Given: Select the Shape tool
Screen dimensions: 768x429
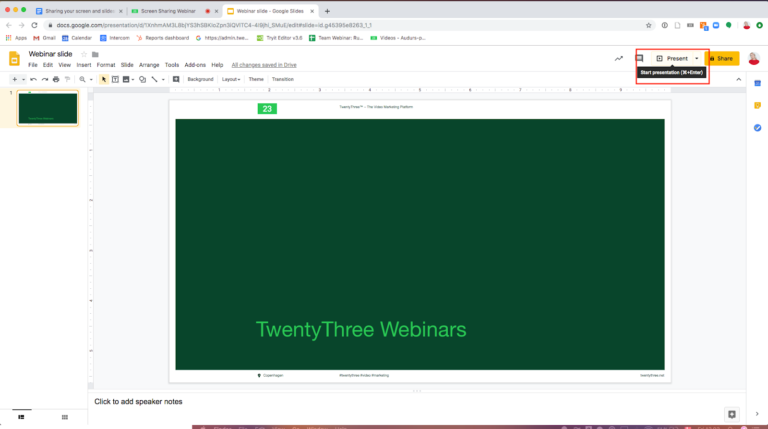Looking at the screenshot, I should click(x=143, y=79).
